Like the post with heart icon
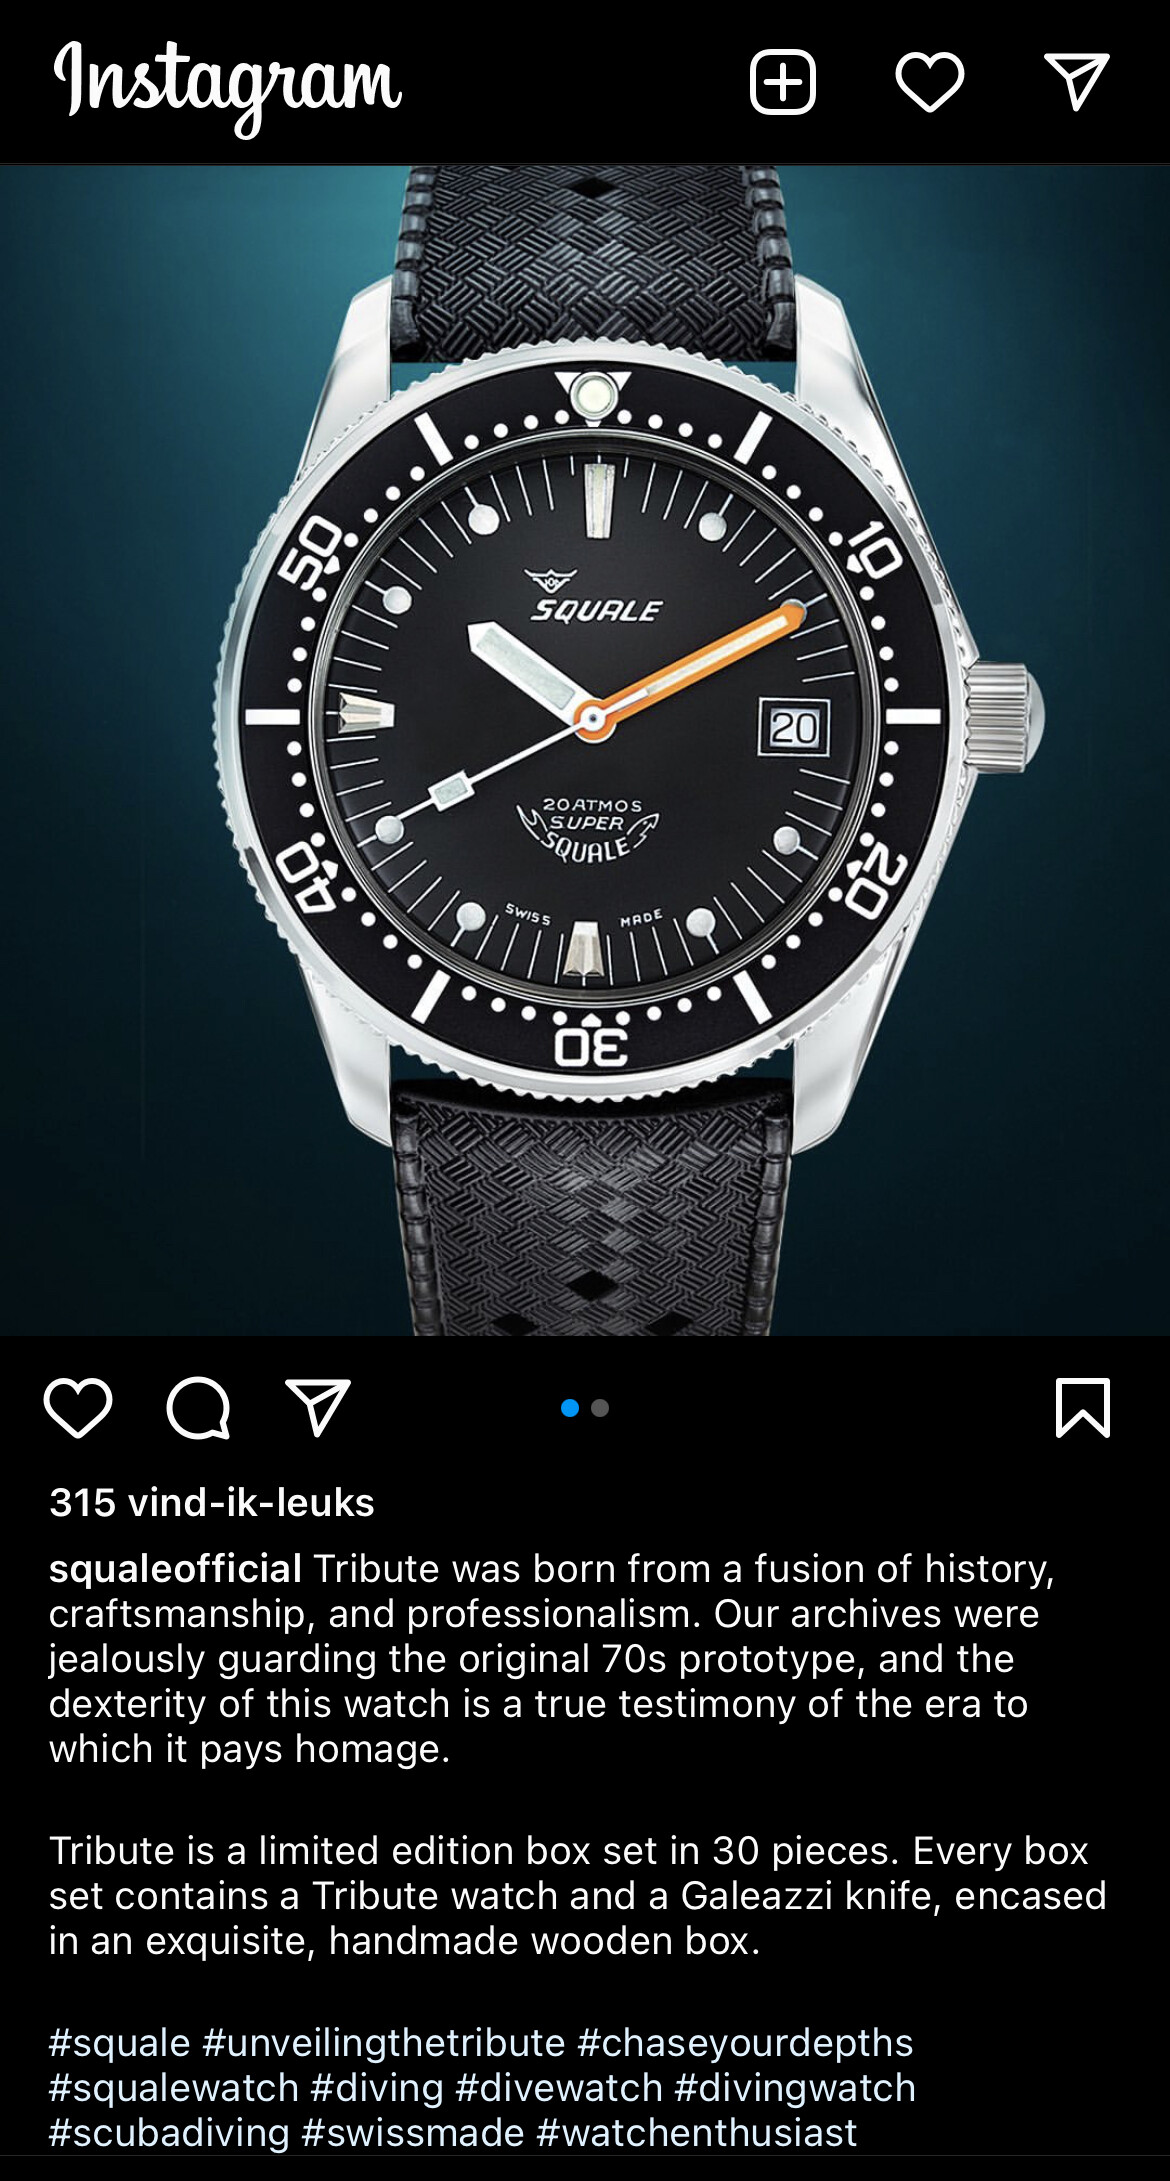This screenshot has width=1170, height=2181. (78, 1408)
